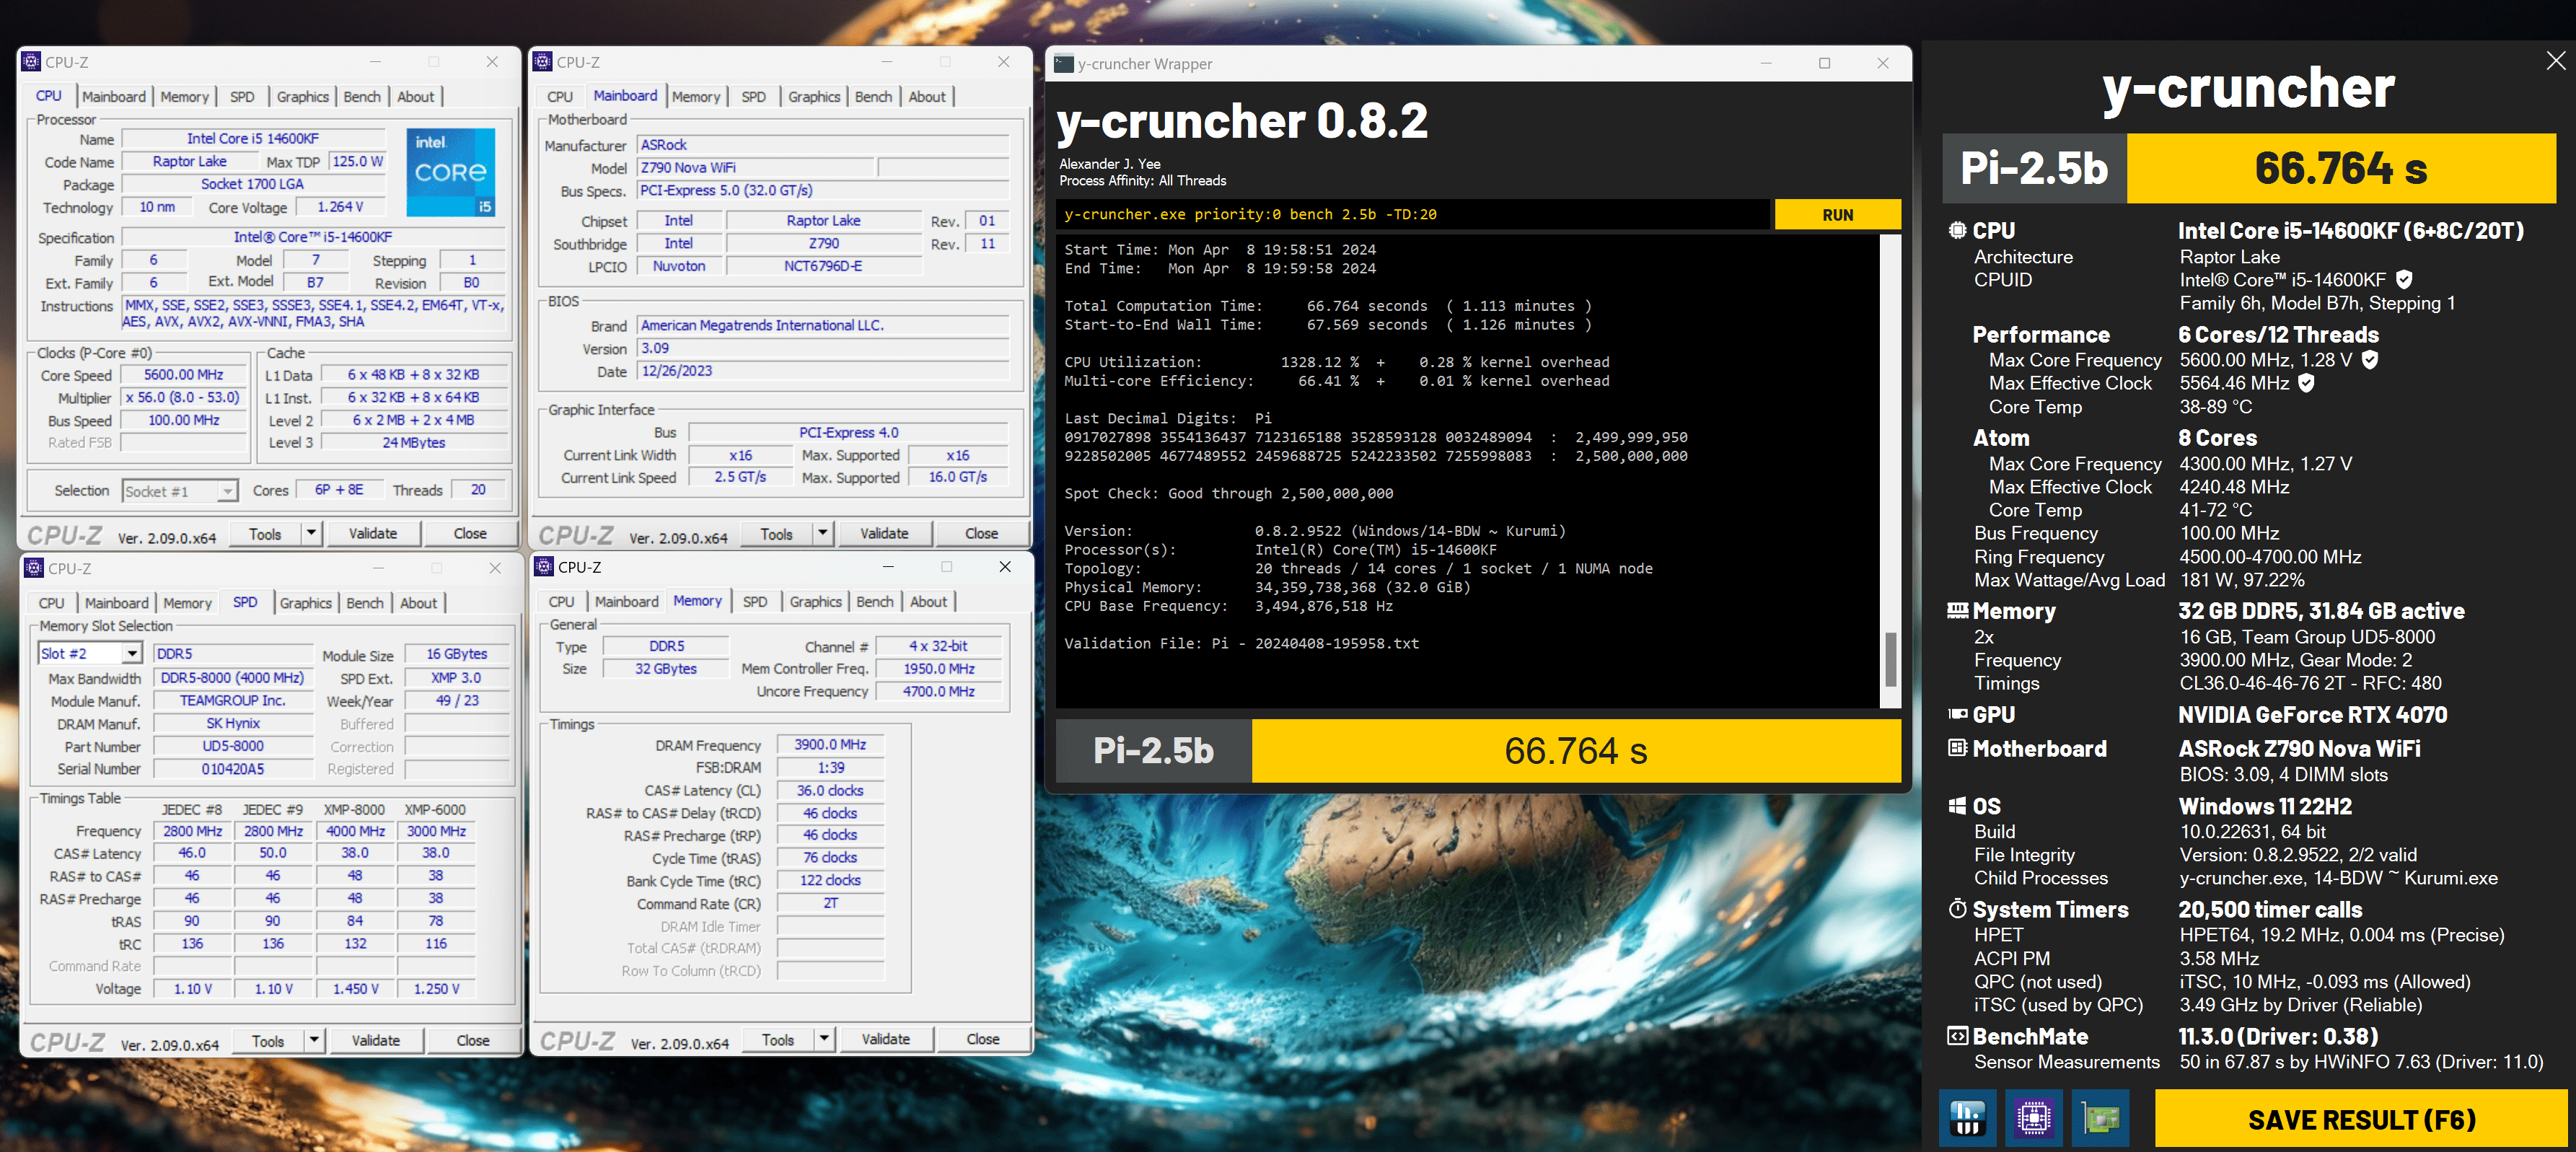Screen dimensions: 2576x1152
Task: Click the Intel Core i5 logo in CPU-Z
Action: 450,172
